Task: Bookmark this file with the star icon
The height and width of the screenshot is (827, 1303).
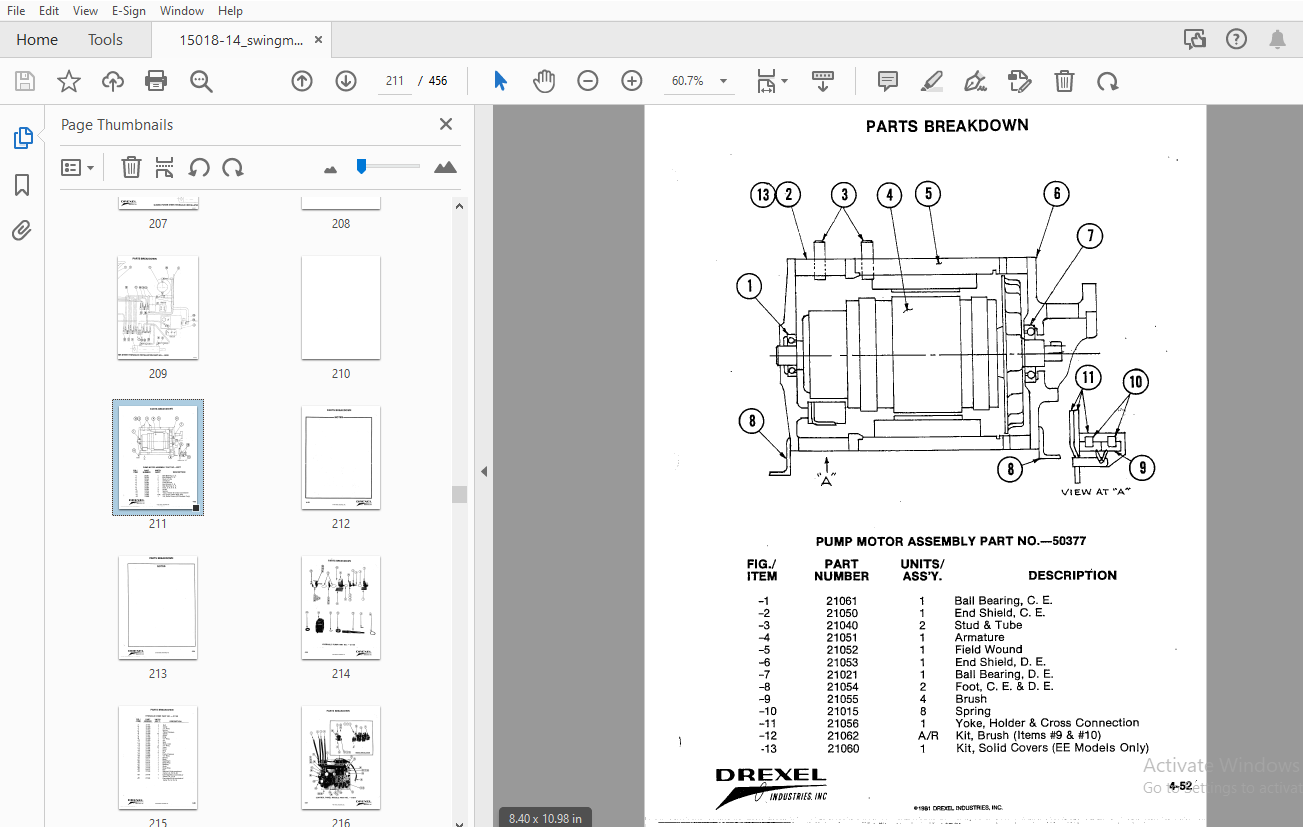Action: click(x=69, y=81)
